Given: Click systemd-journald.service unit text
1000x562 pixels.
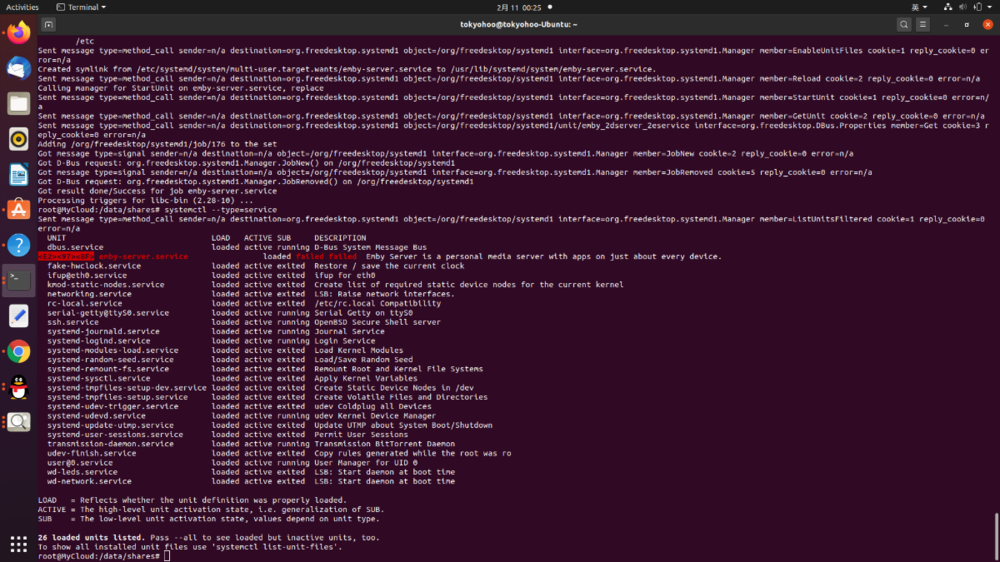Looking at the screenshot, I should [103, 332].
